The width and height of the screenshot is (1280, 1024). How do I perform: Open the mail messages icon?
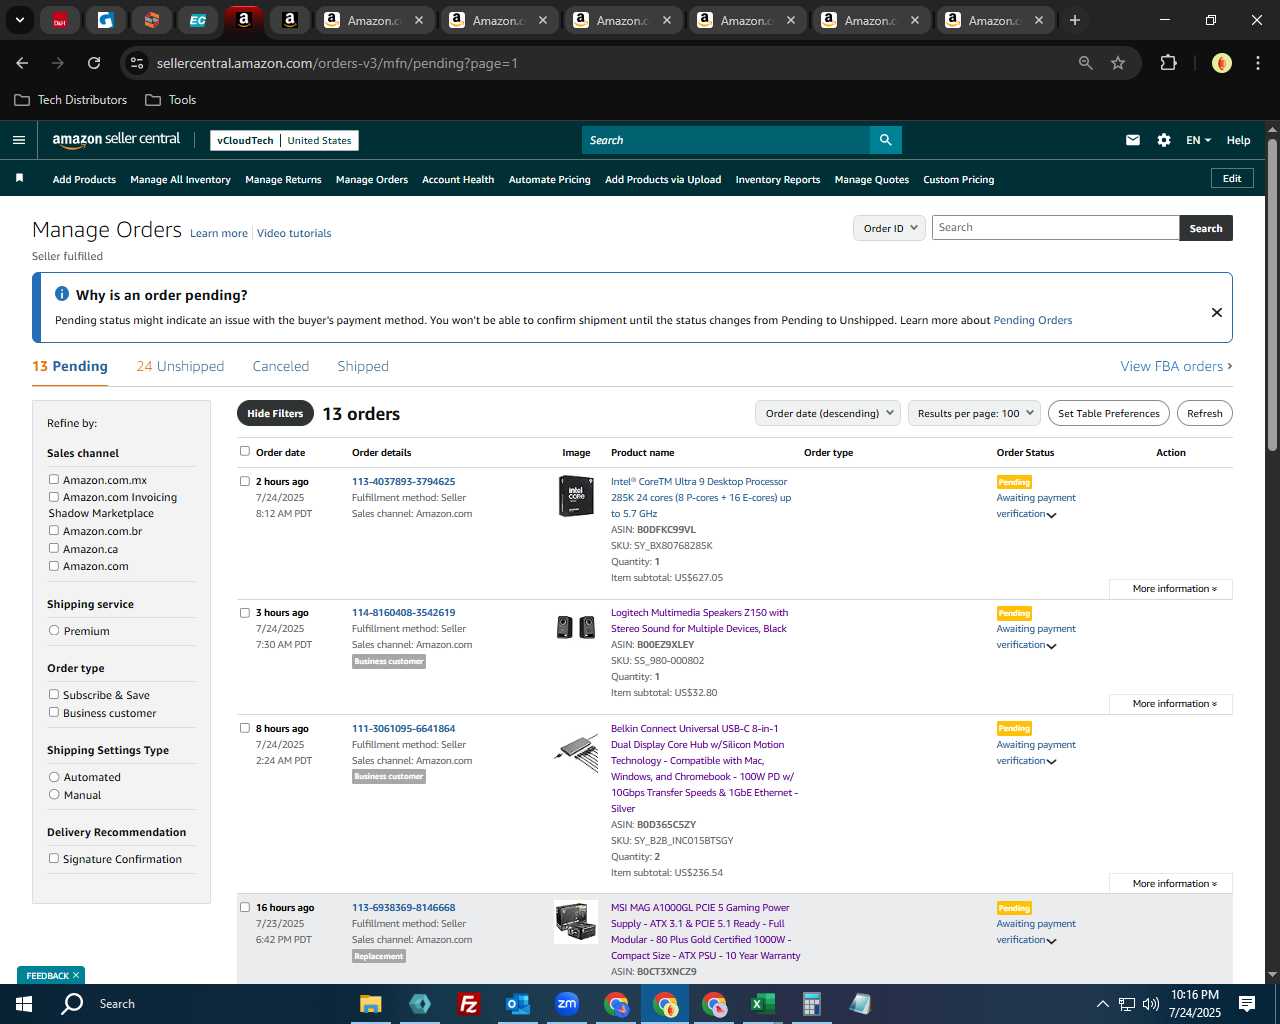click(1133, 140)
